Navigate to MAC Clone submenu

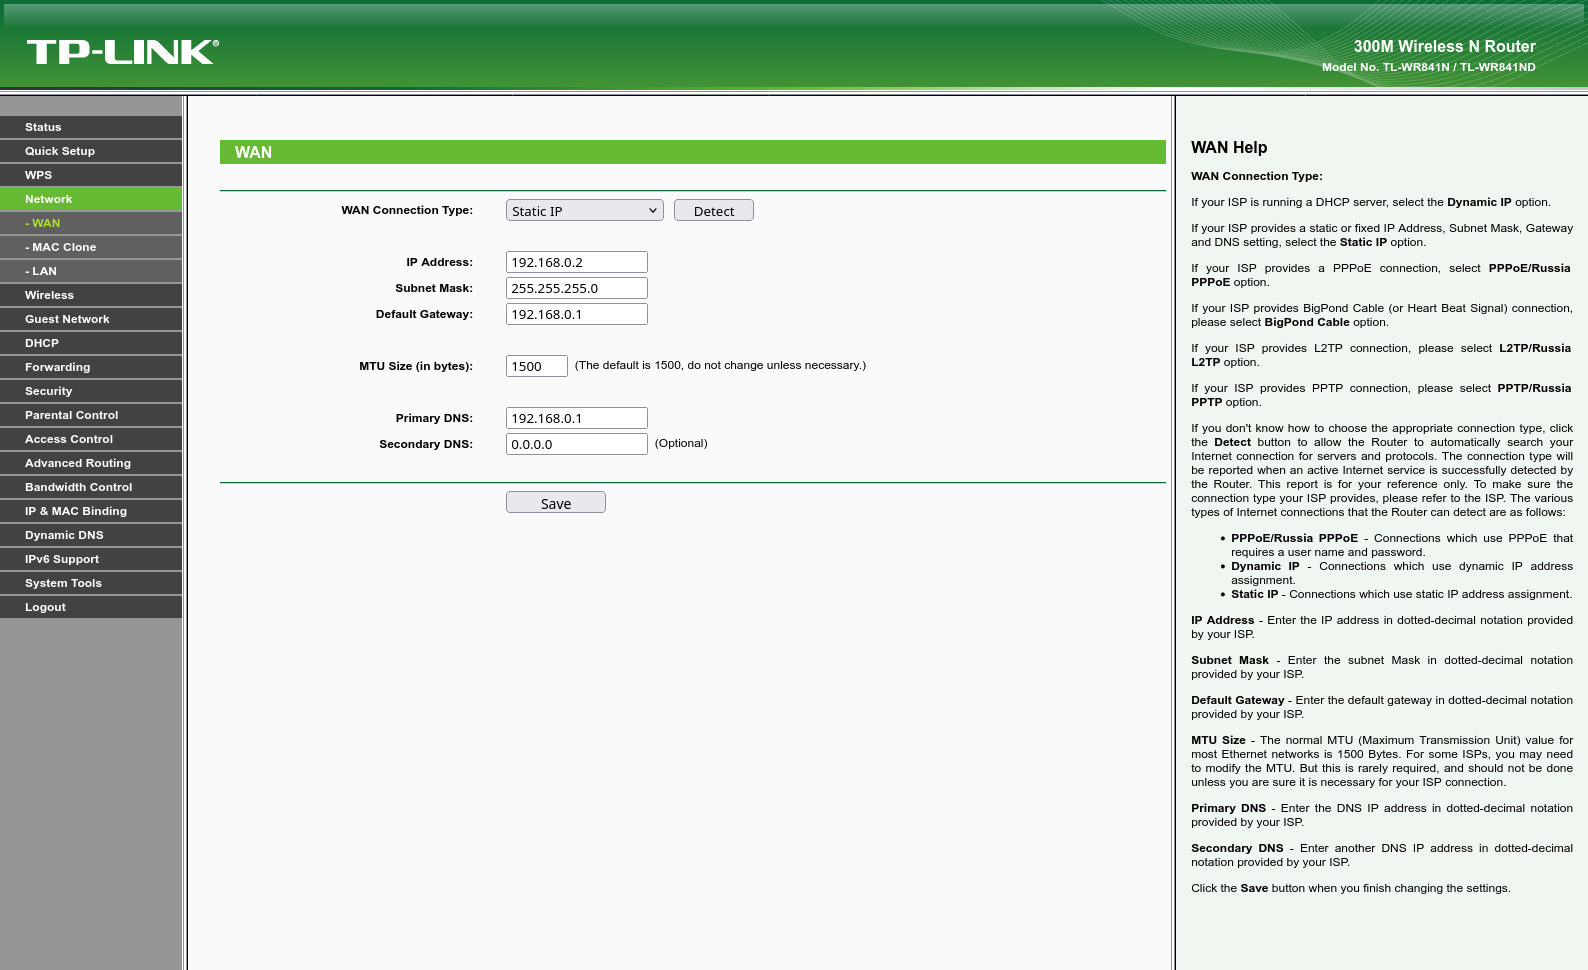[x=91, y=247]
